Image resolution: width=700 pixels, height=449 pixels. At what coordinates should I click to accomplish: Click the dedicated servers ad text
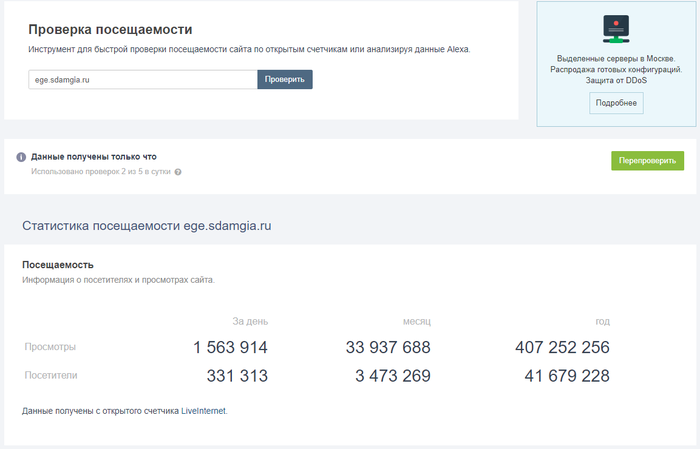[x=616, y=70]
